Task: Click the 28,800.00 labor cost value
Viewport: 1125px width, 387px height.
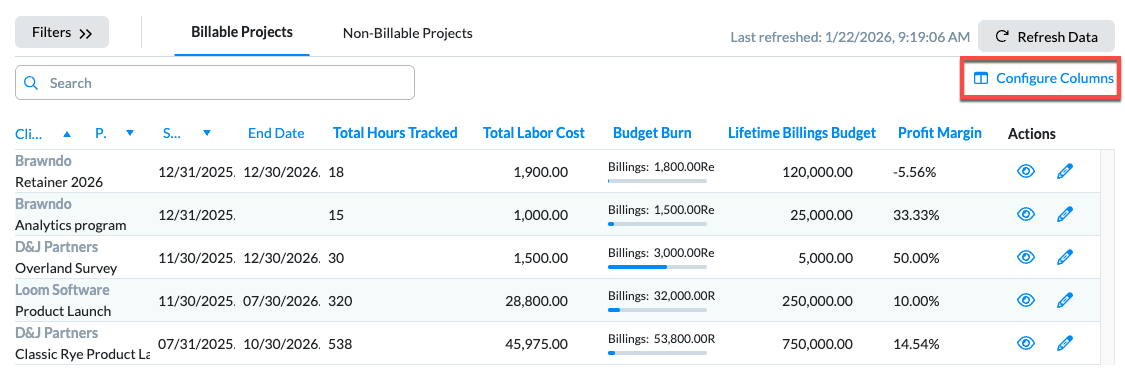Action: coord(537,302)
